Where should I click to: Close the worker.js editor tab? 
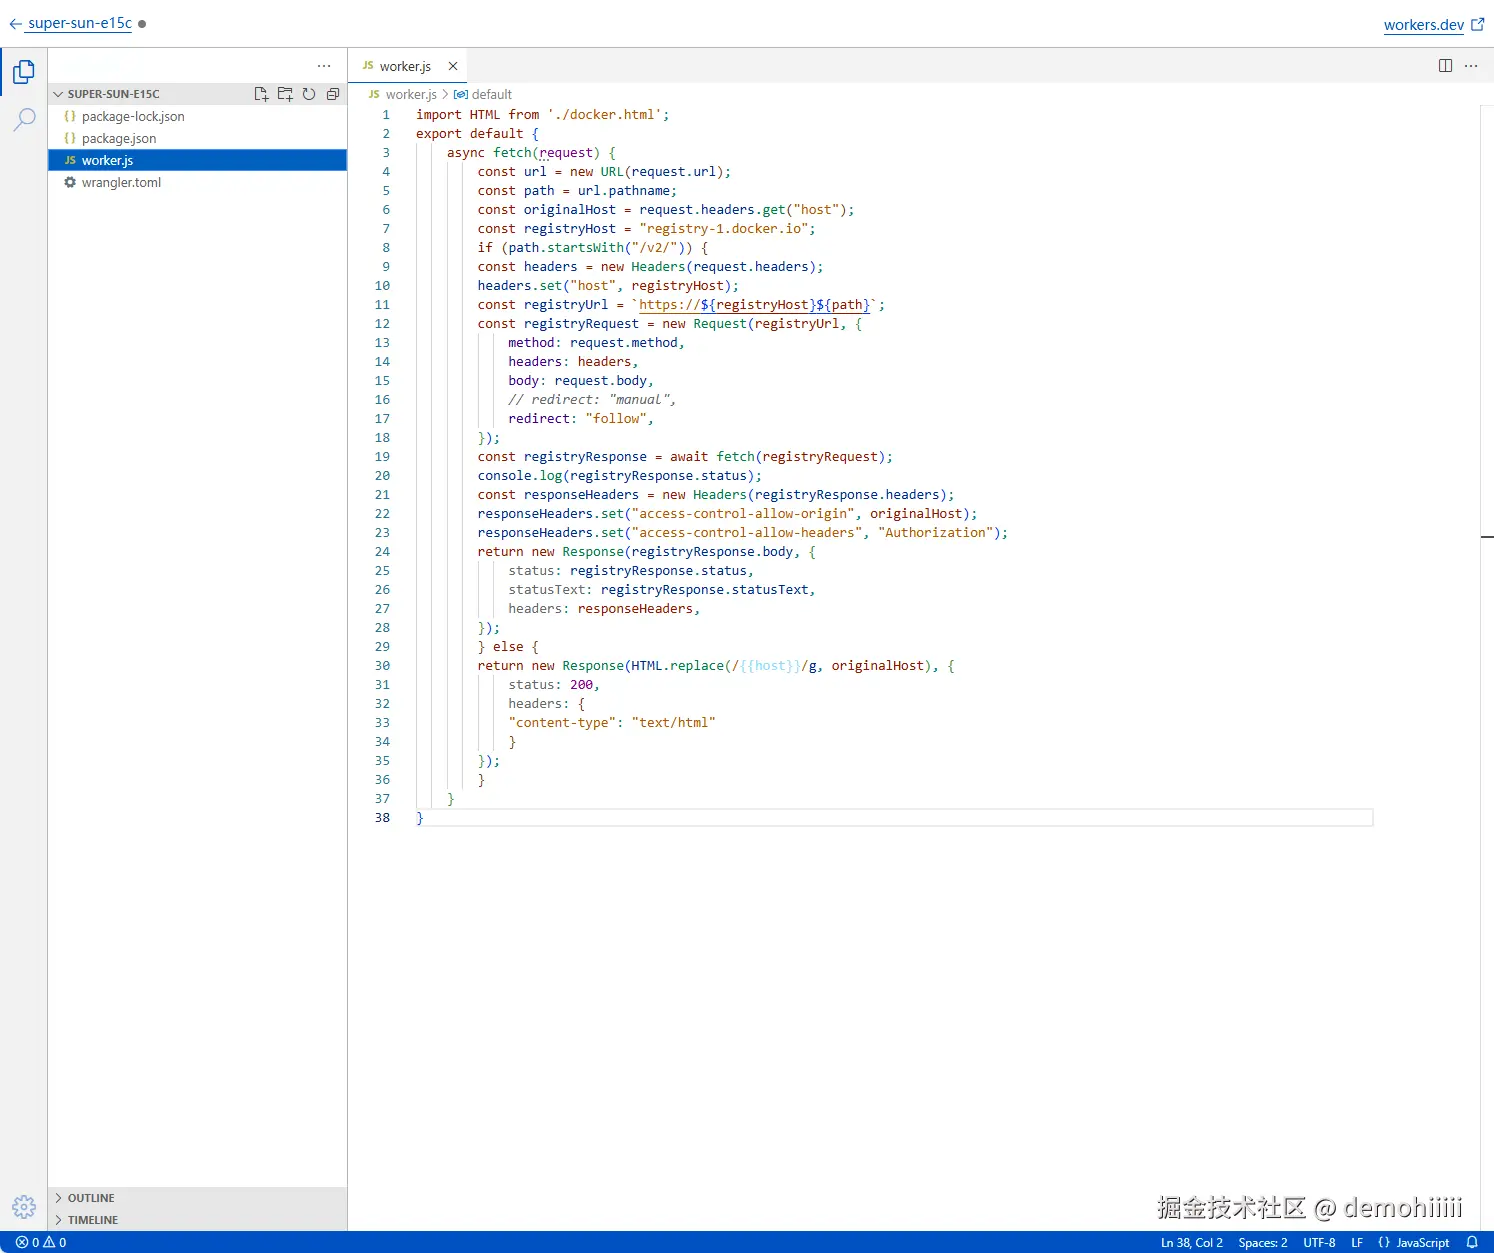[453, 66]
